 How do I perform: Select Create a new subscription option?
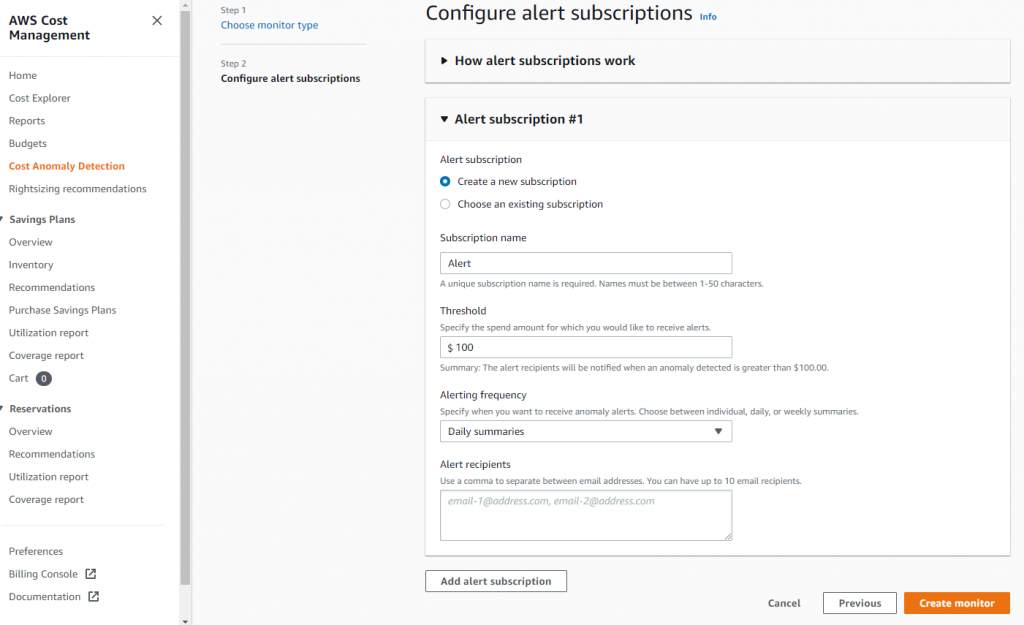pyautogui.click(x=446, y=182)
